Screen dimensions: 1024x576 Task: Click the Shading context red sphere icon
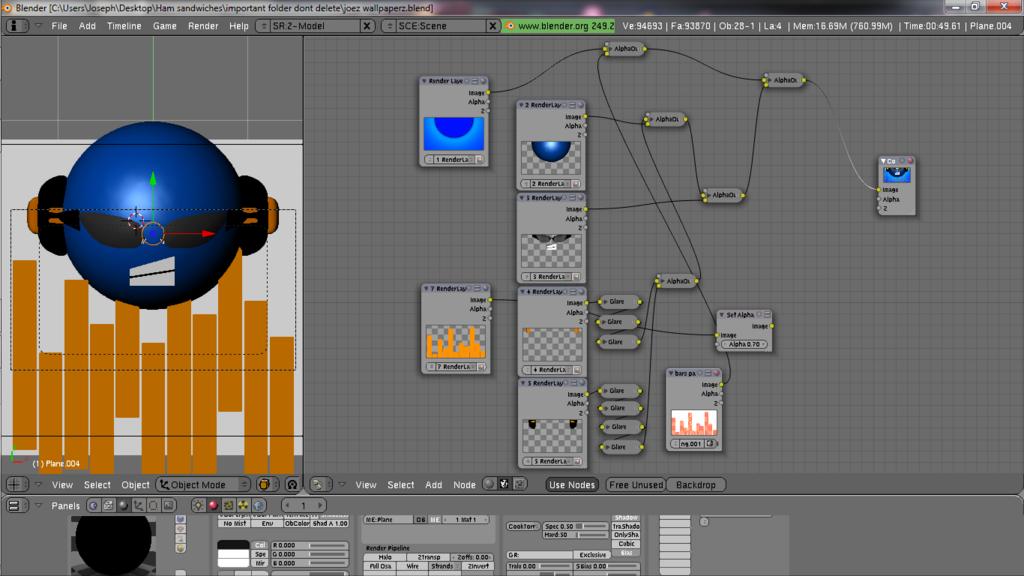pos(212,506)
